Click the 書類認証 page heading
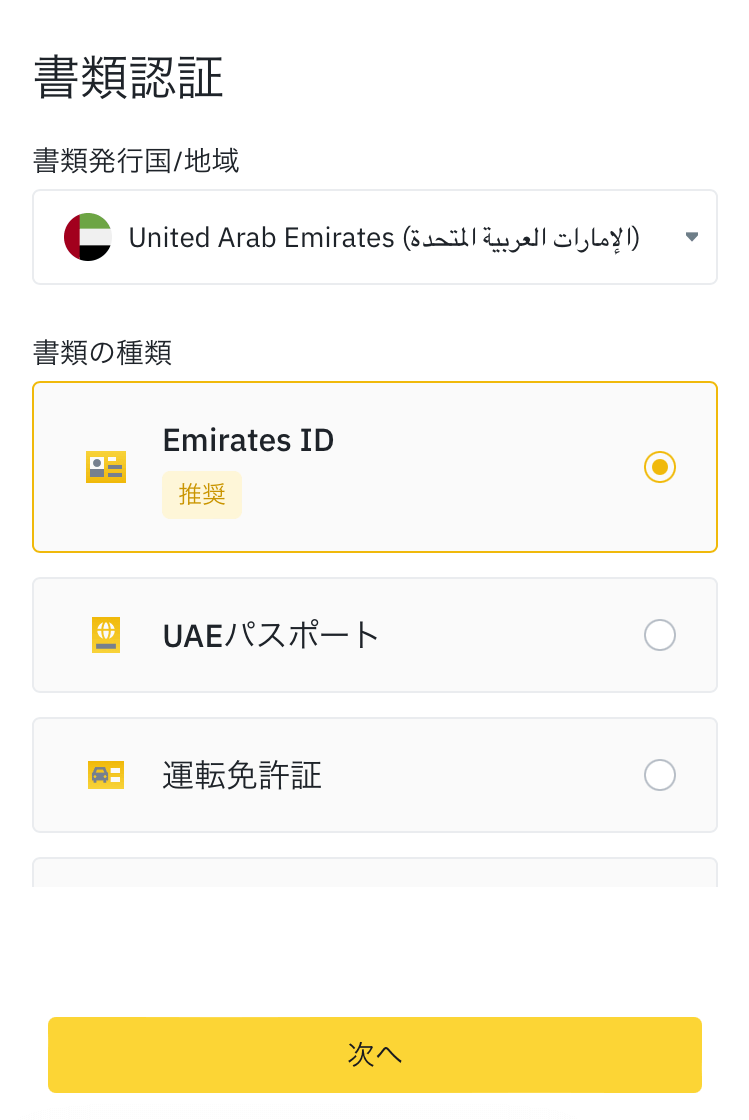 128,78
